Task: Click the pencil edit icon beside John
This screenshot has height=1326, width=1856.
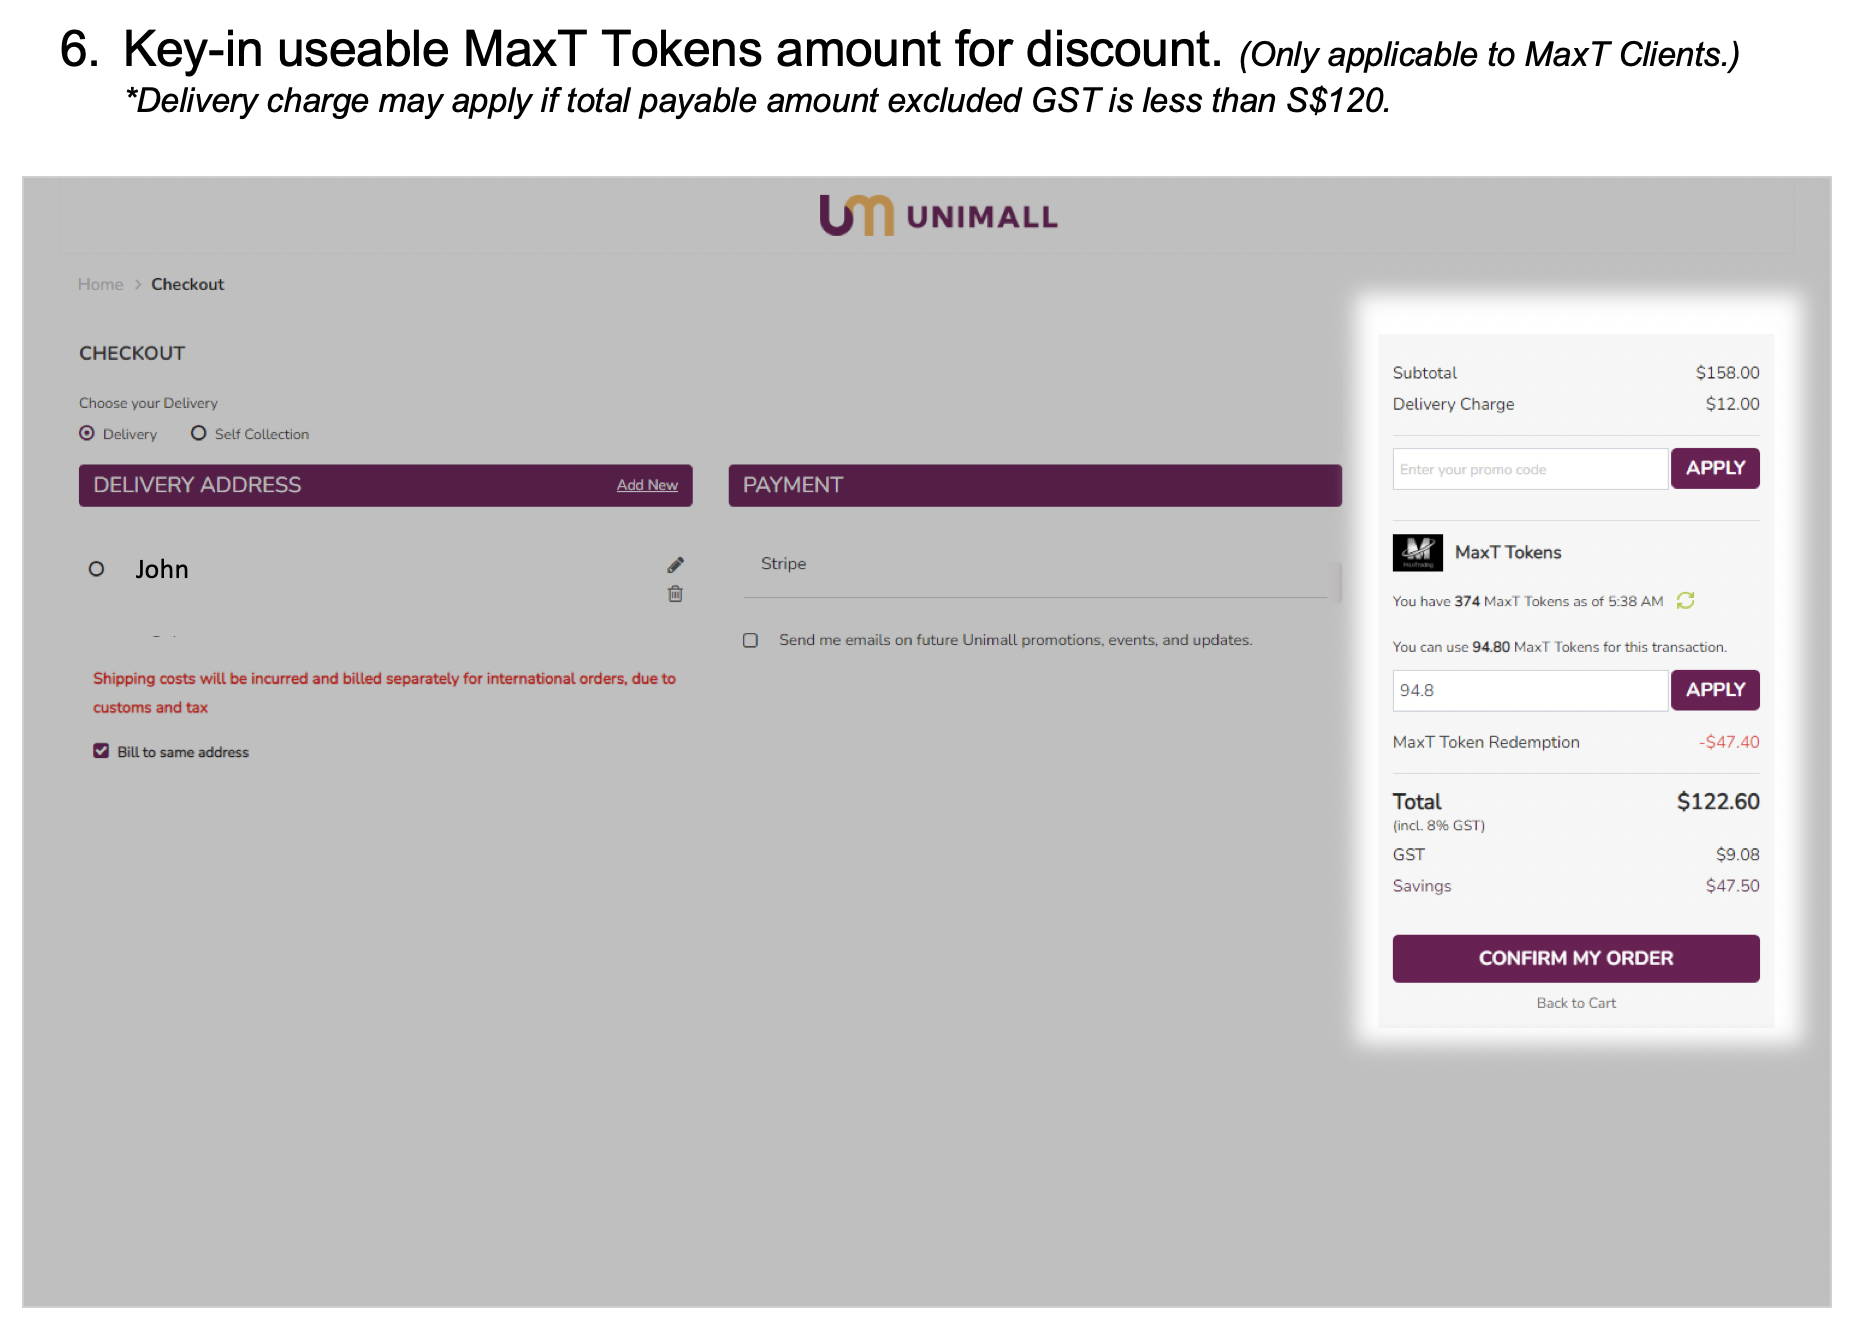Action: click(x=676, y=565)
